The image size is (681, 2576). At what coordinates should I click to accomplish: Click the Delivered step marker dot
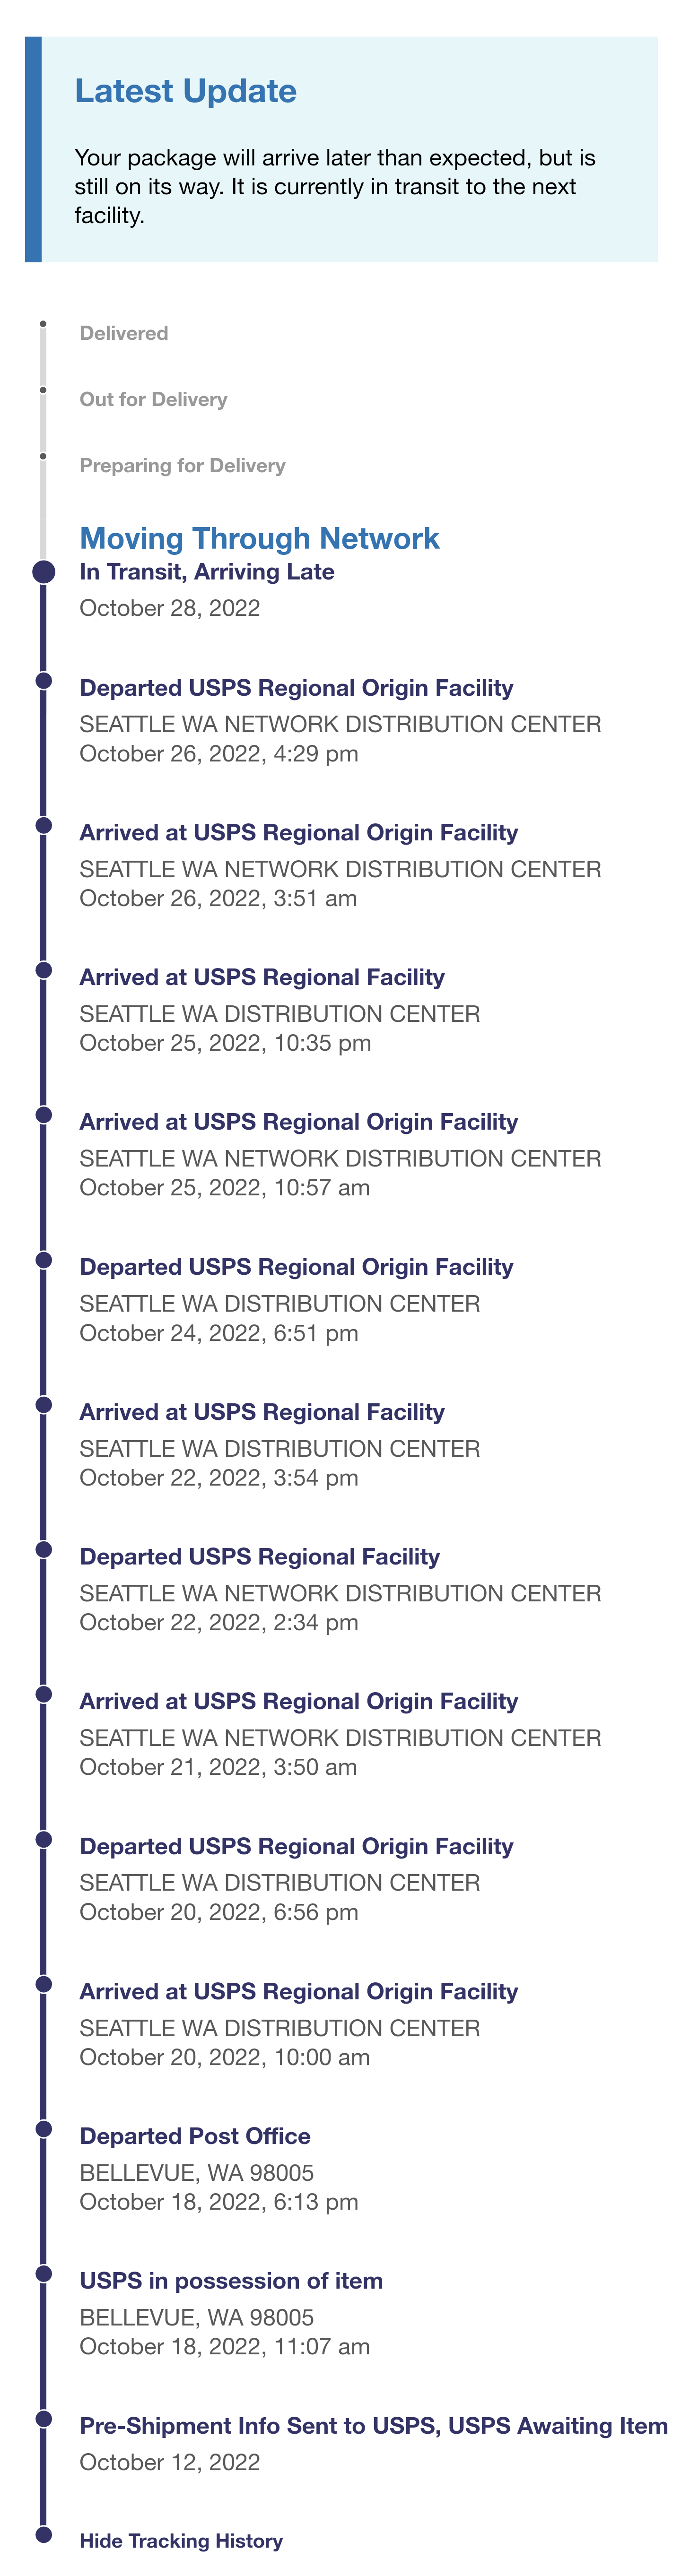tap(43, 324)
